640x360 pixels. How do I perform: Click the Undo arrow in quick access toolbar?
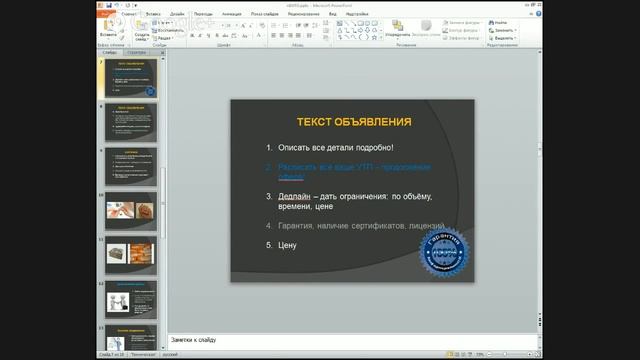click(x=117, y=5)
